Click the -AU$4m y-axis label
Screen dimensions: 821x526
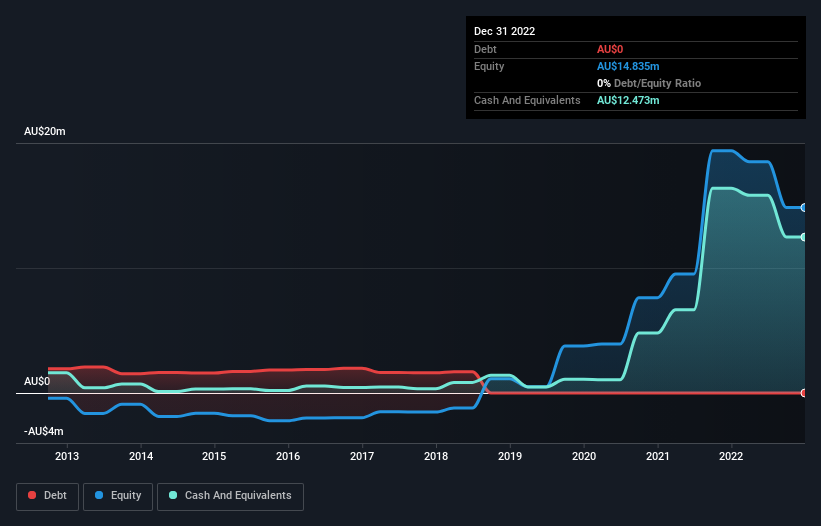(x=43, y=431)
